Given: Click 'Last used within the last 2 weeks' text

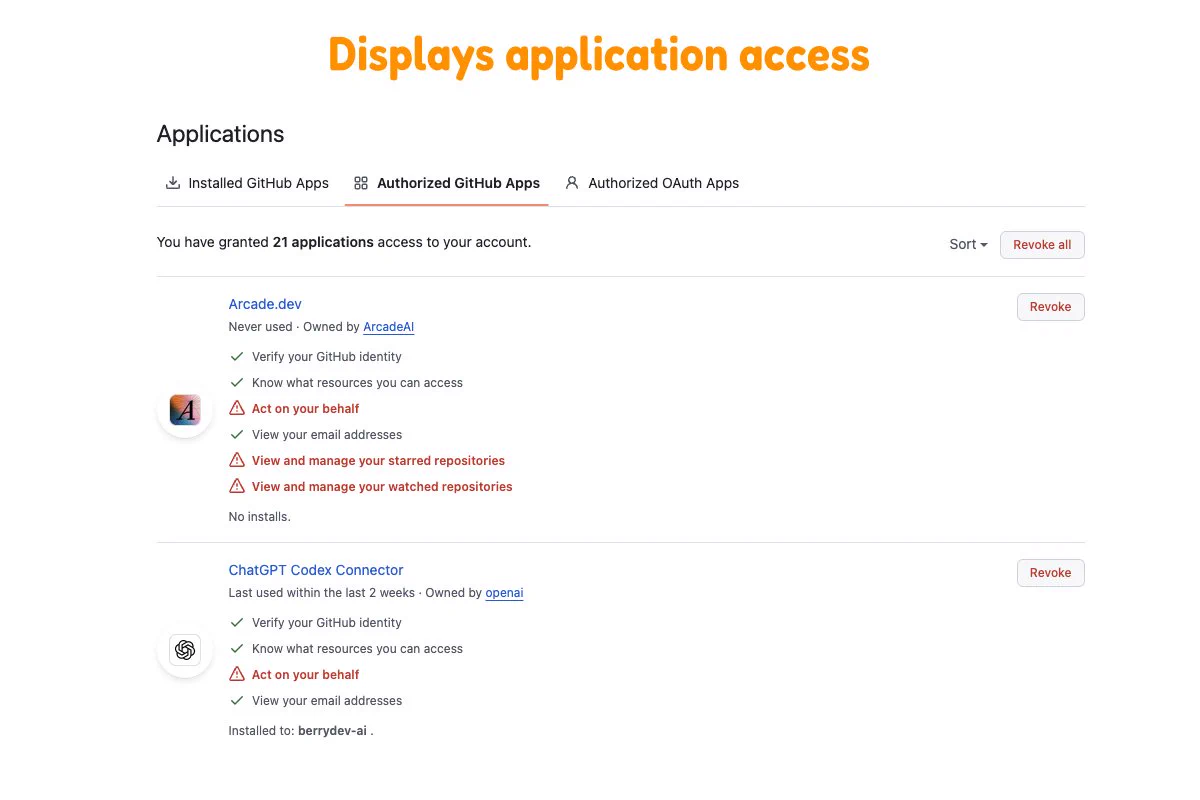Looking at the screenshot, I should [322, 593].
